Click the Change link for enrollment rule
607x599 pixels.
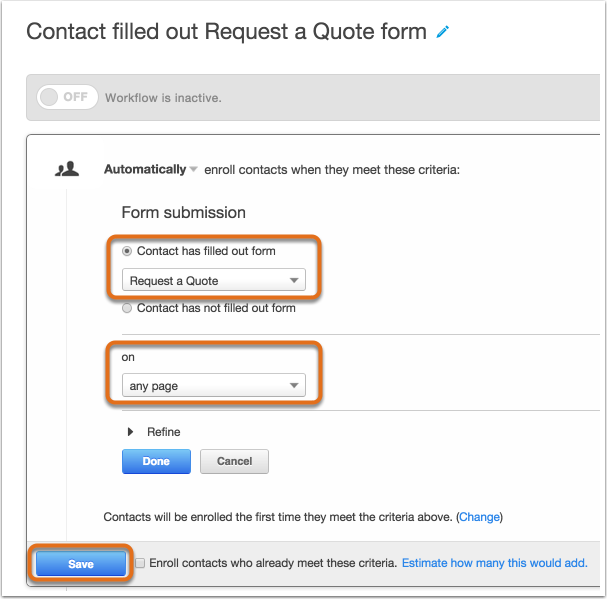(479, 517)
